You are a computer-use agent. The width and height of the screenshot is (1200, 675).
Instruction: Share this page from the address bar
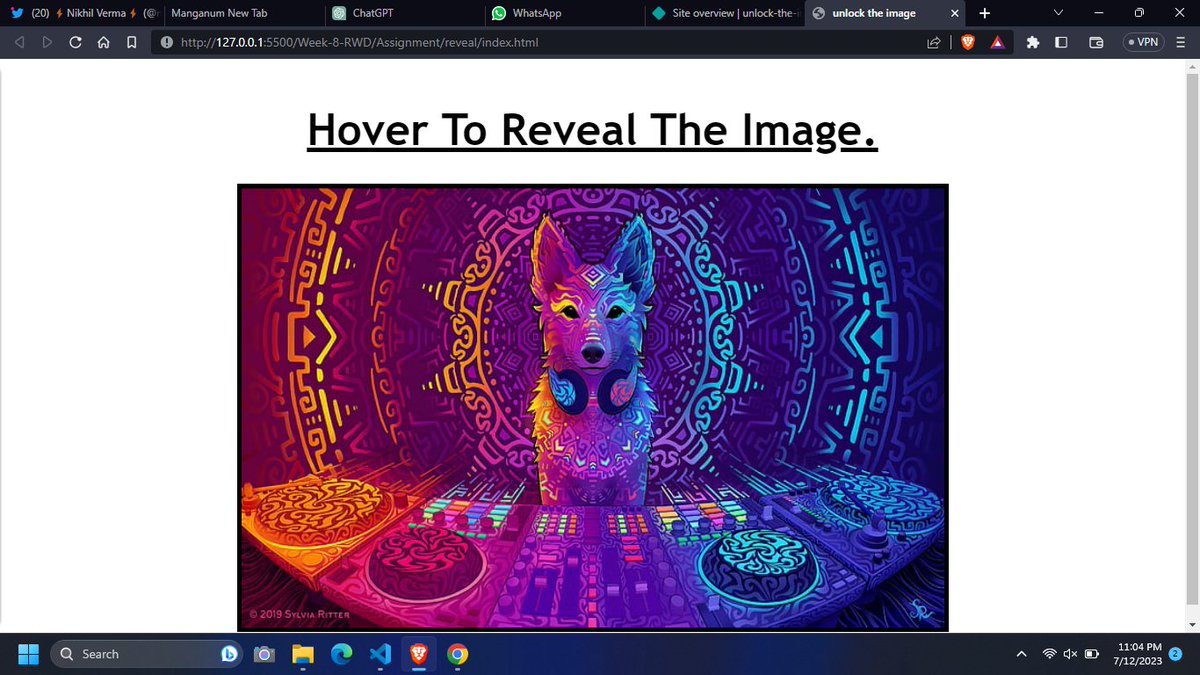point(933,43)
